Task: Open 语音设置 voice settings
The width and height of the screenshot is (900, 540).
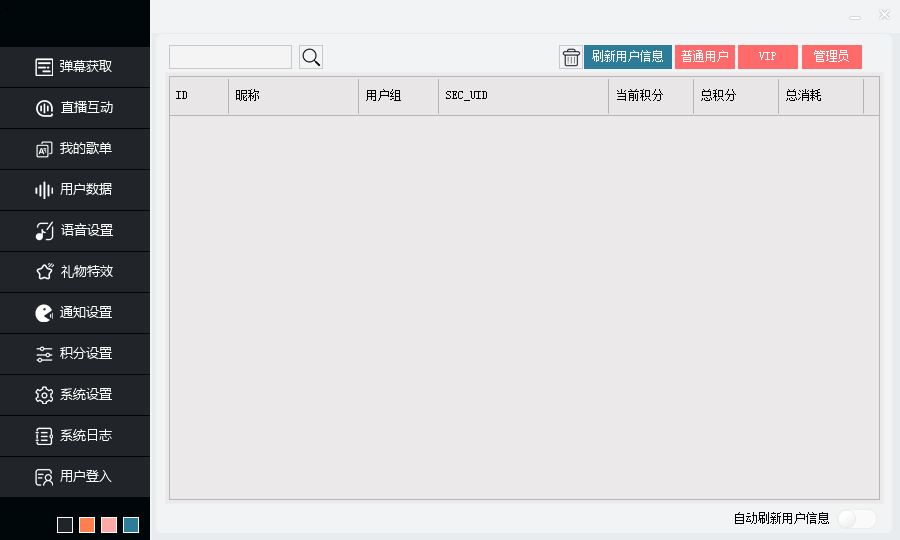Action: point(75,230)
